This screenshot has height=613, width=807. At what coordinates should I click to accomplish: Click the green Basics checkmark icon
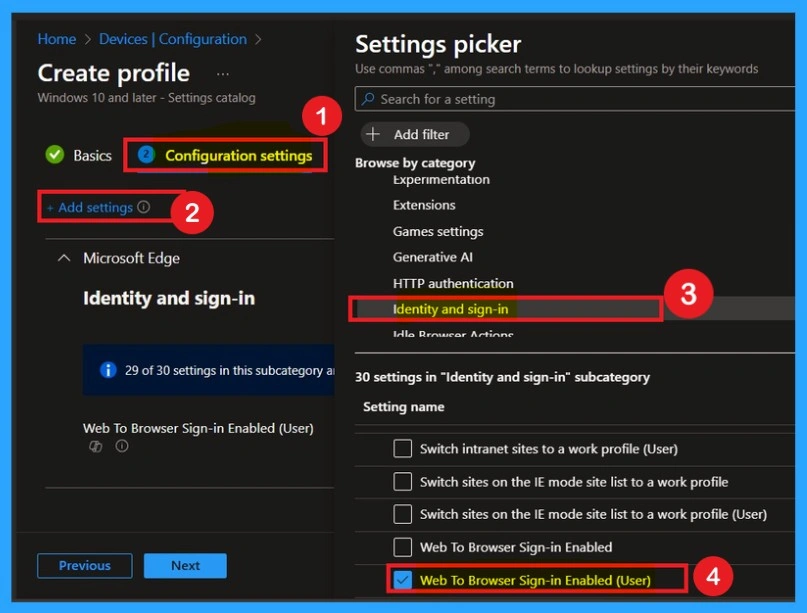pos(55,154)
